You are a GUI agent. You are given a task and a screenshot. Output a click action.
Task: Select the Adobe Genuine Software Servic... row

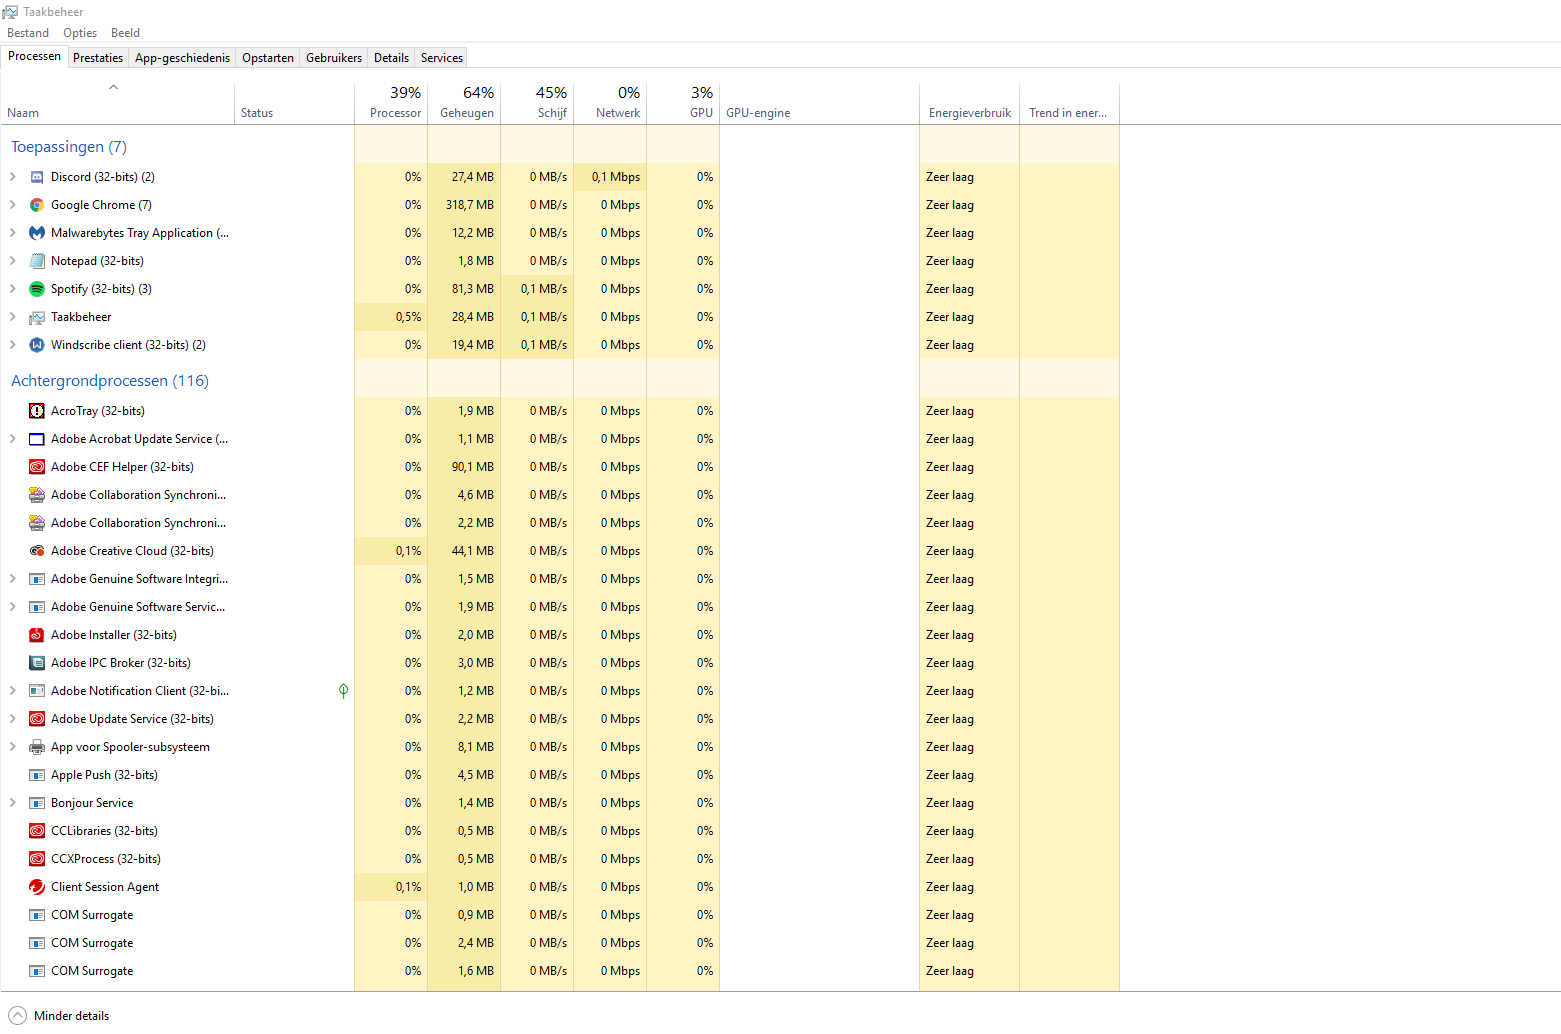[560, 607]
